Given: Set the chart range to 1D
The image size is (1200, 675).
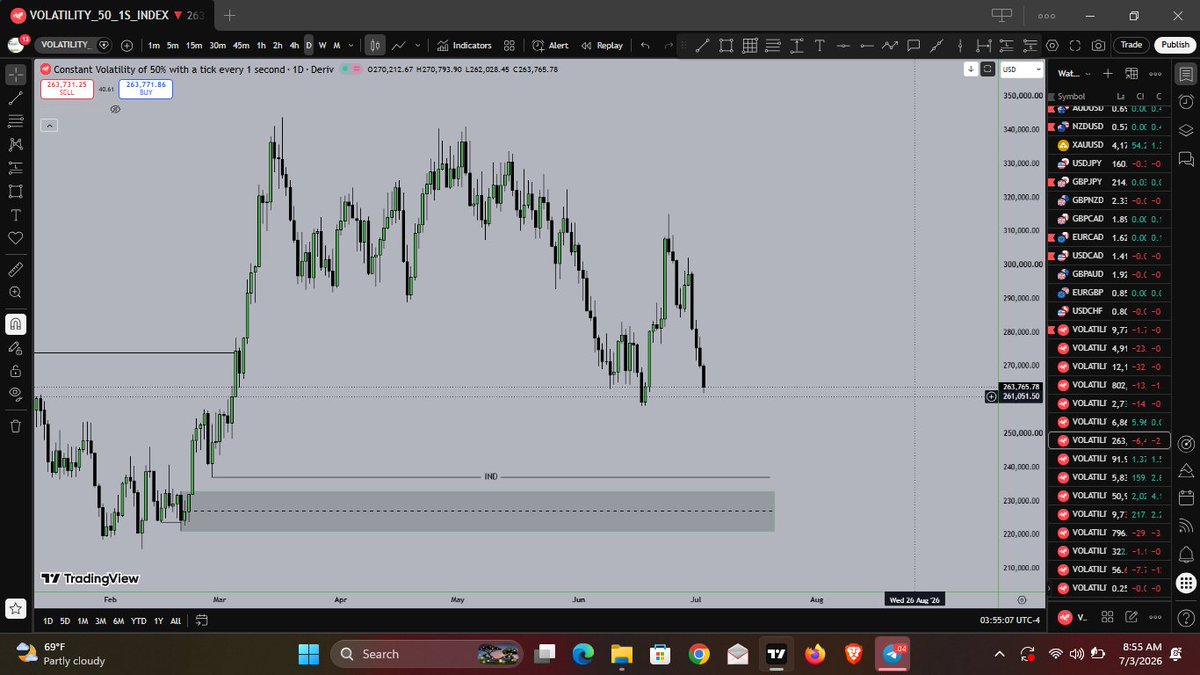Looking at the screenshot, I should (47, 620).
